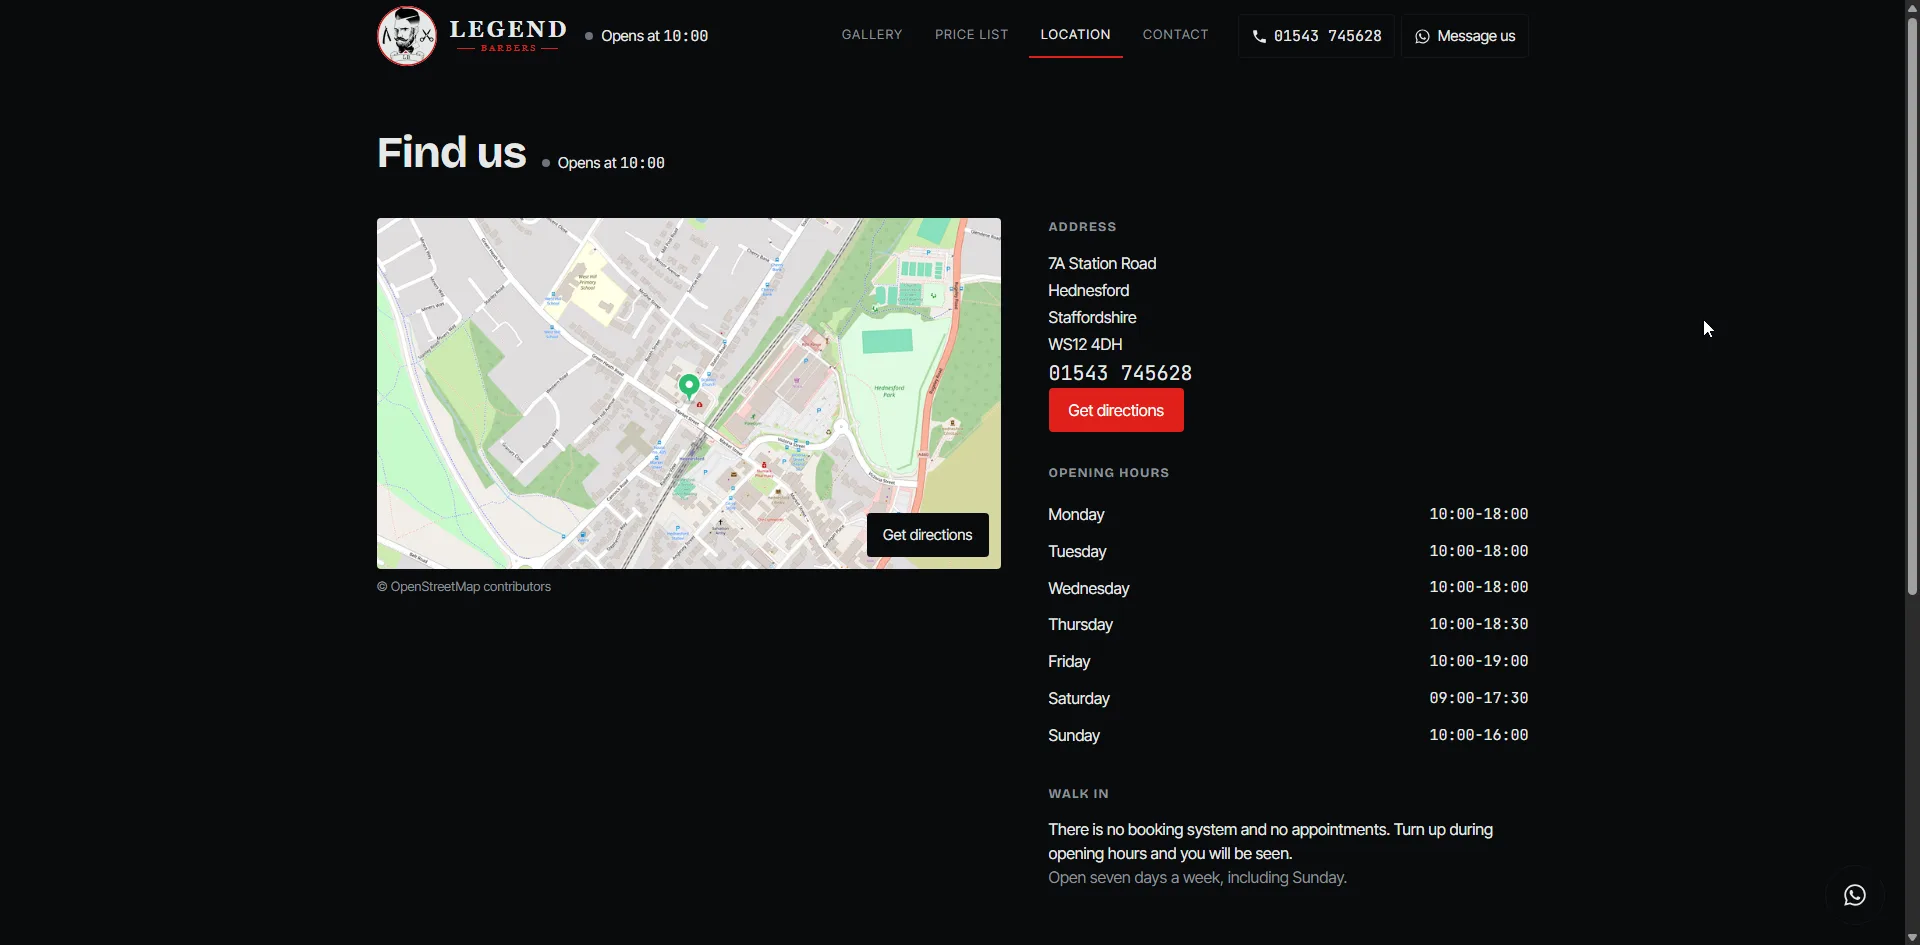The height and width of the screenshot is (945, 1920).
Task: Click the map area of Hednesford
Action: click(689, 394)
